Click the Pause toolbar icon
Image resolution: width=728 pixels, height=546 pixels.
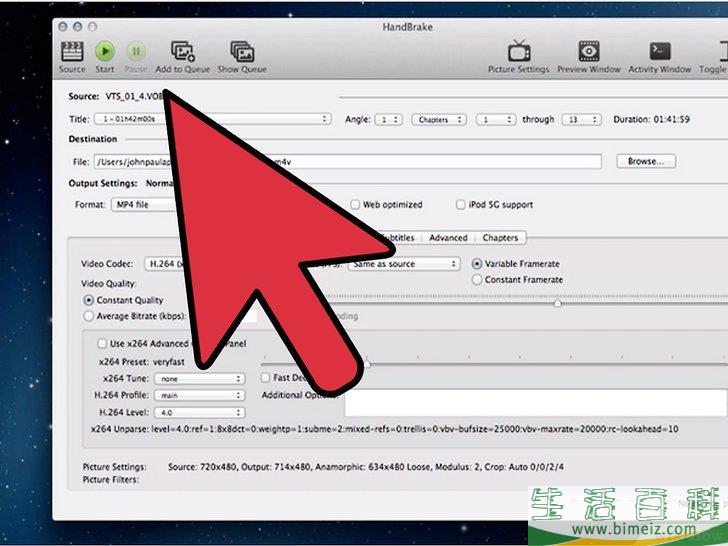coord(136,51)
